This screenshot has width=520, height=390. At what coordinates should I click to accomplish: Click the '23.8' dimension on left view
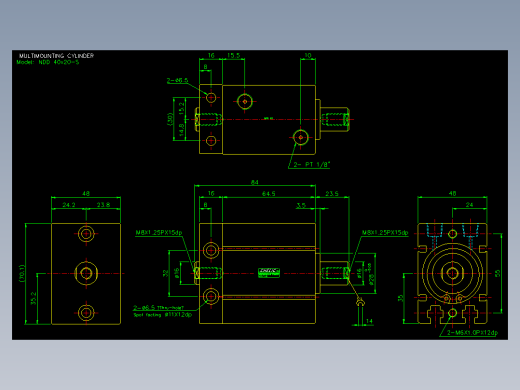pos(103,205)
